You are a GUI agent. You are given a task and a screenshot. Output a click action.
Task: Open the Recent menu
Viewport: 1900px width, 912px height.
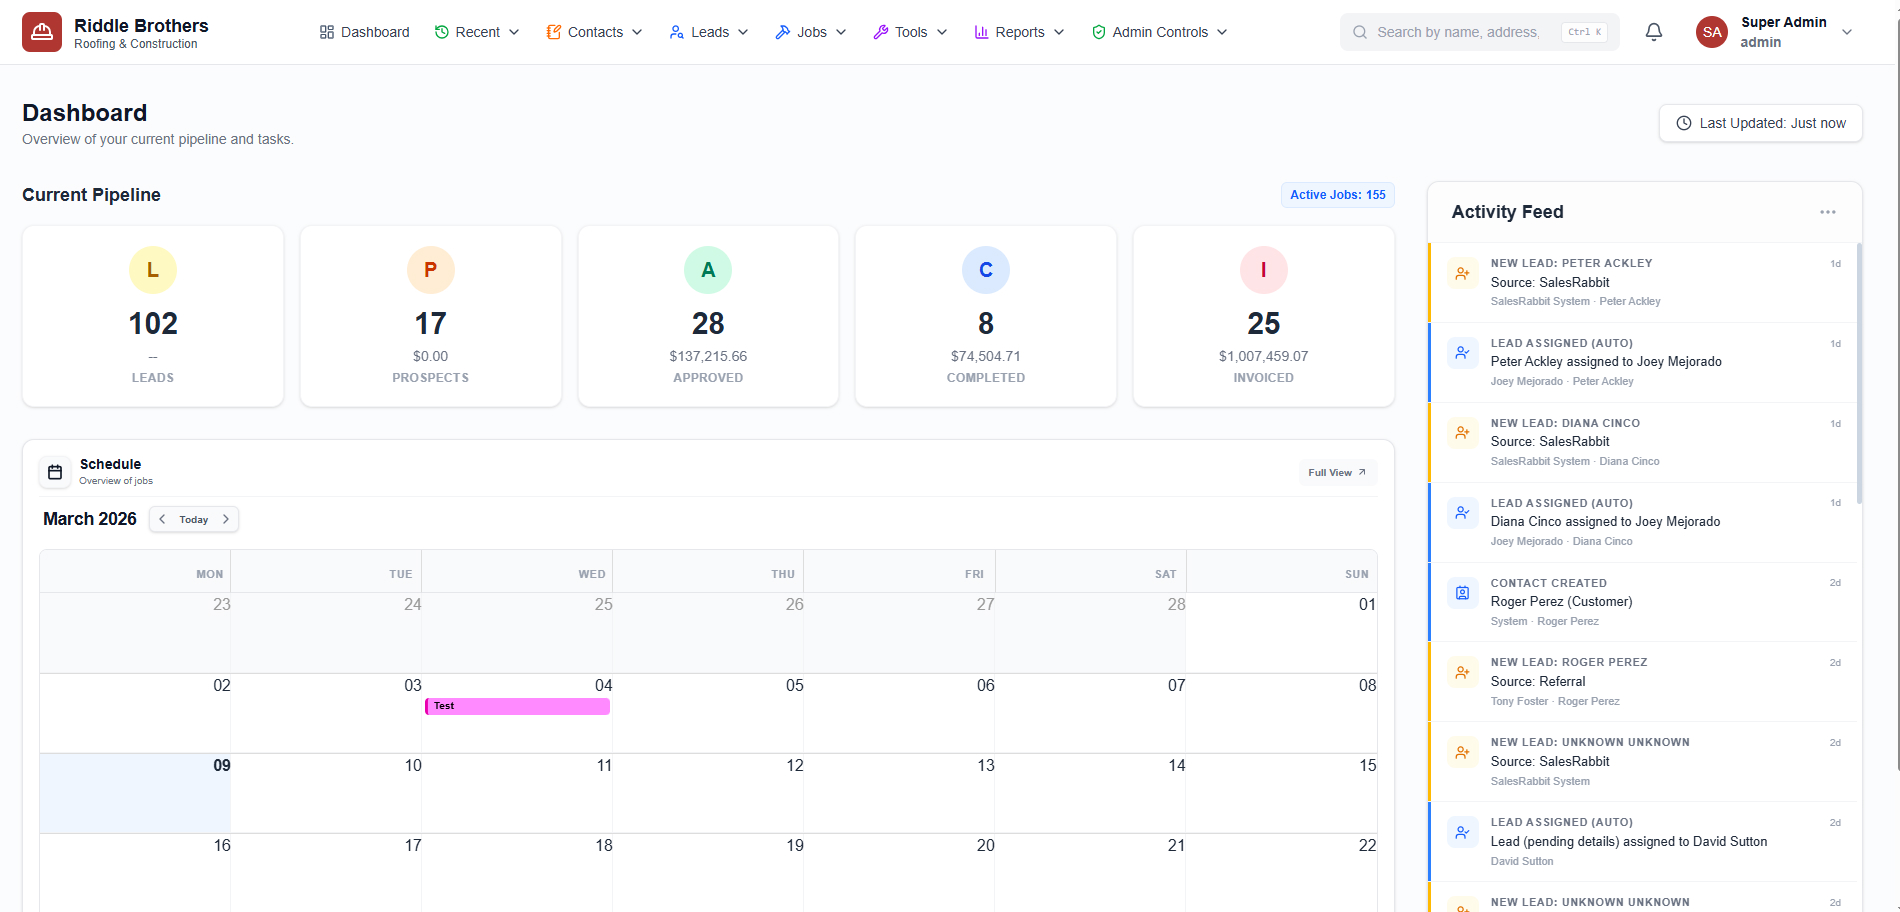point(475,31)
